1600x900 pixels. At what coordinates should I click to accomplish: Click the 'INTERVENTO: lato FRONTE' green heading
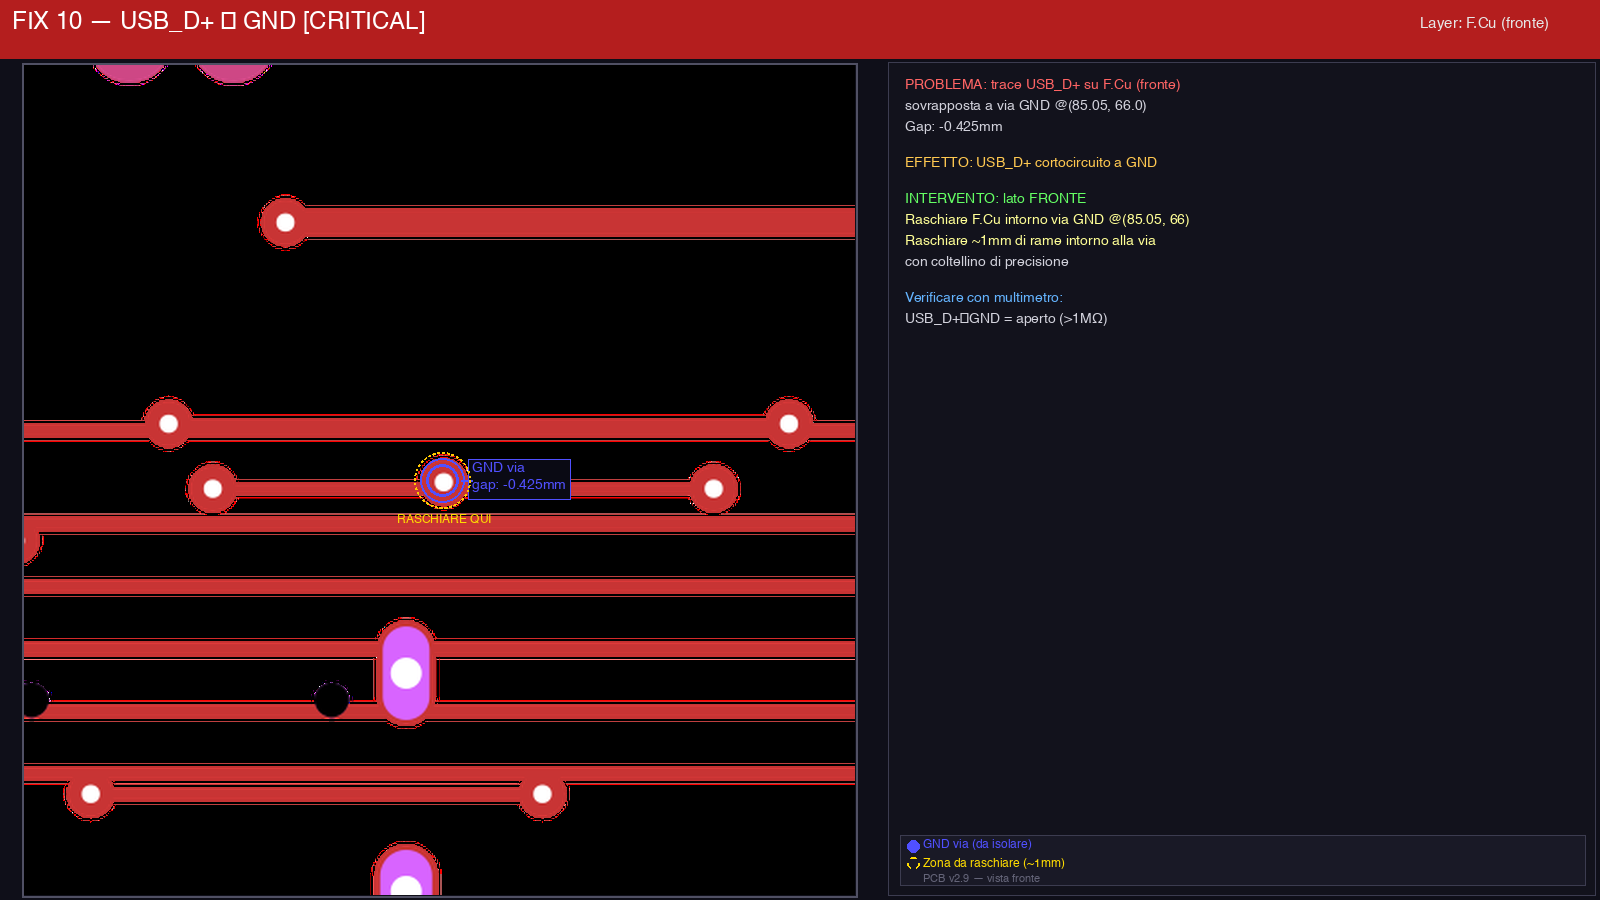995,199
